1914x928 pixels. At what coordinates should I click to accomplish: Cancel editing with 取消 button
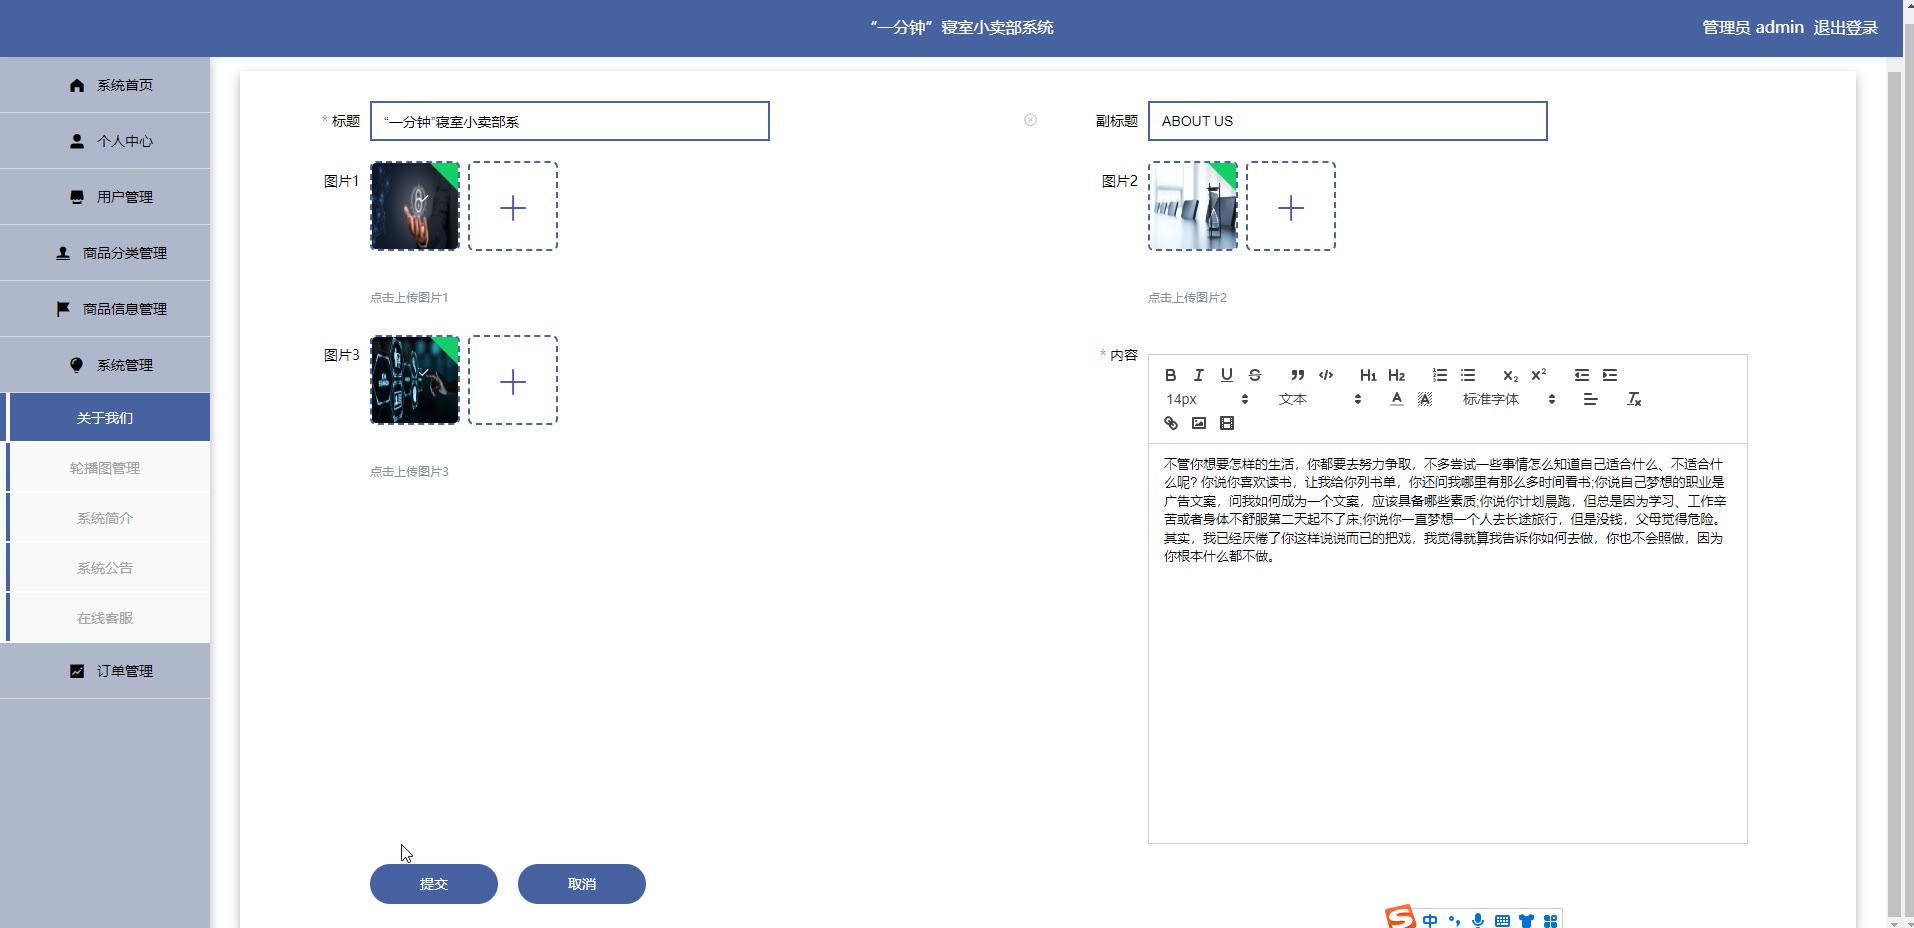pyautogui.click(x=582, y=884)
